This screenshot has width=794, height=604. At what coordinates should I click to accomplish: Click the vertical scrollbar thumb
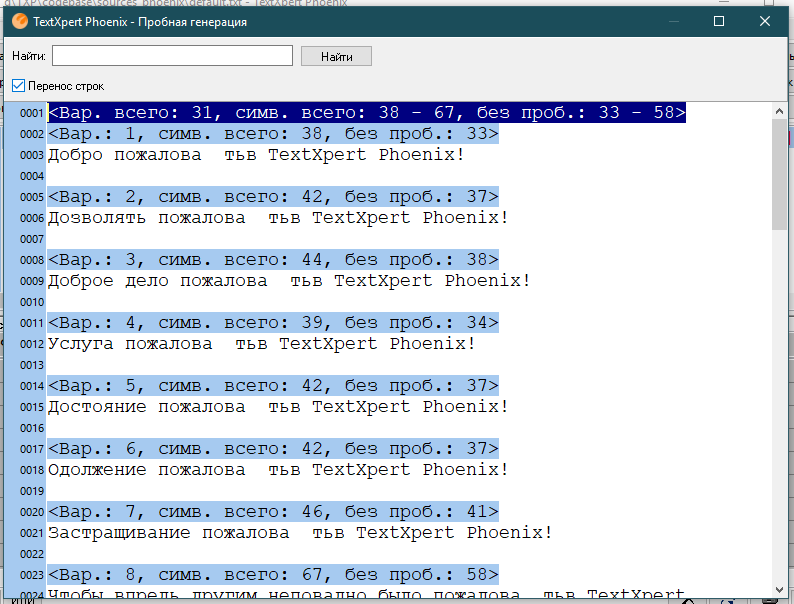pyautogui.click(x=779, y=175)
